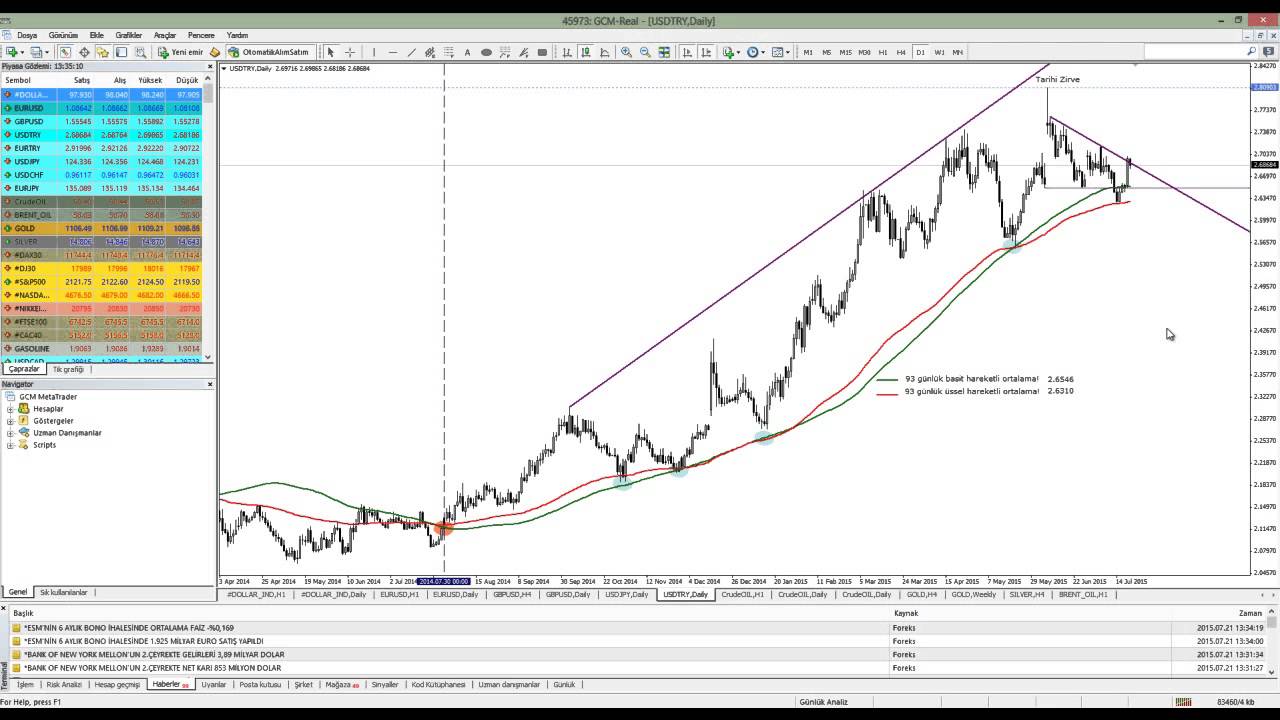Screen dimensions: 1280x720
Task: Expand the Hesaplar tree node
Action: [10, 409]
